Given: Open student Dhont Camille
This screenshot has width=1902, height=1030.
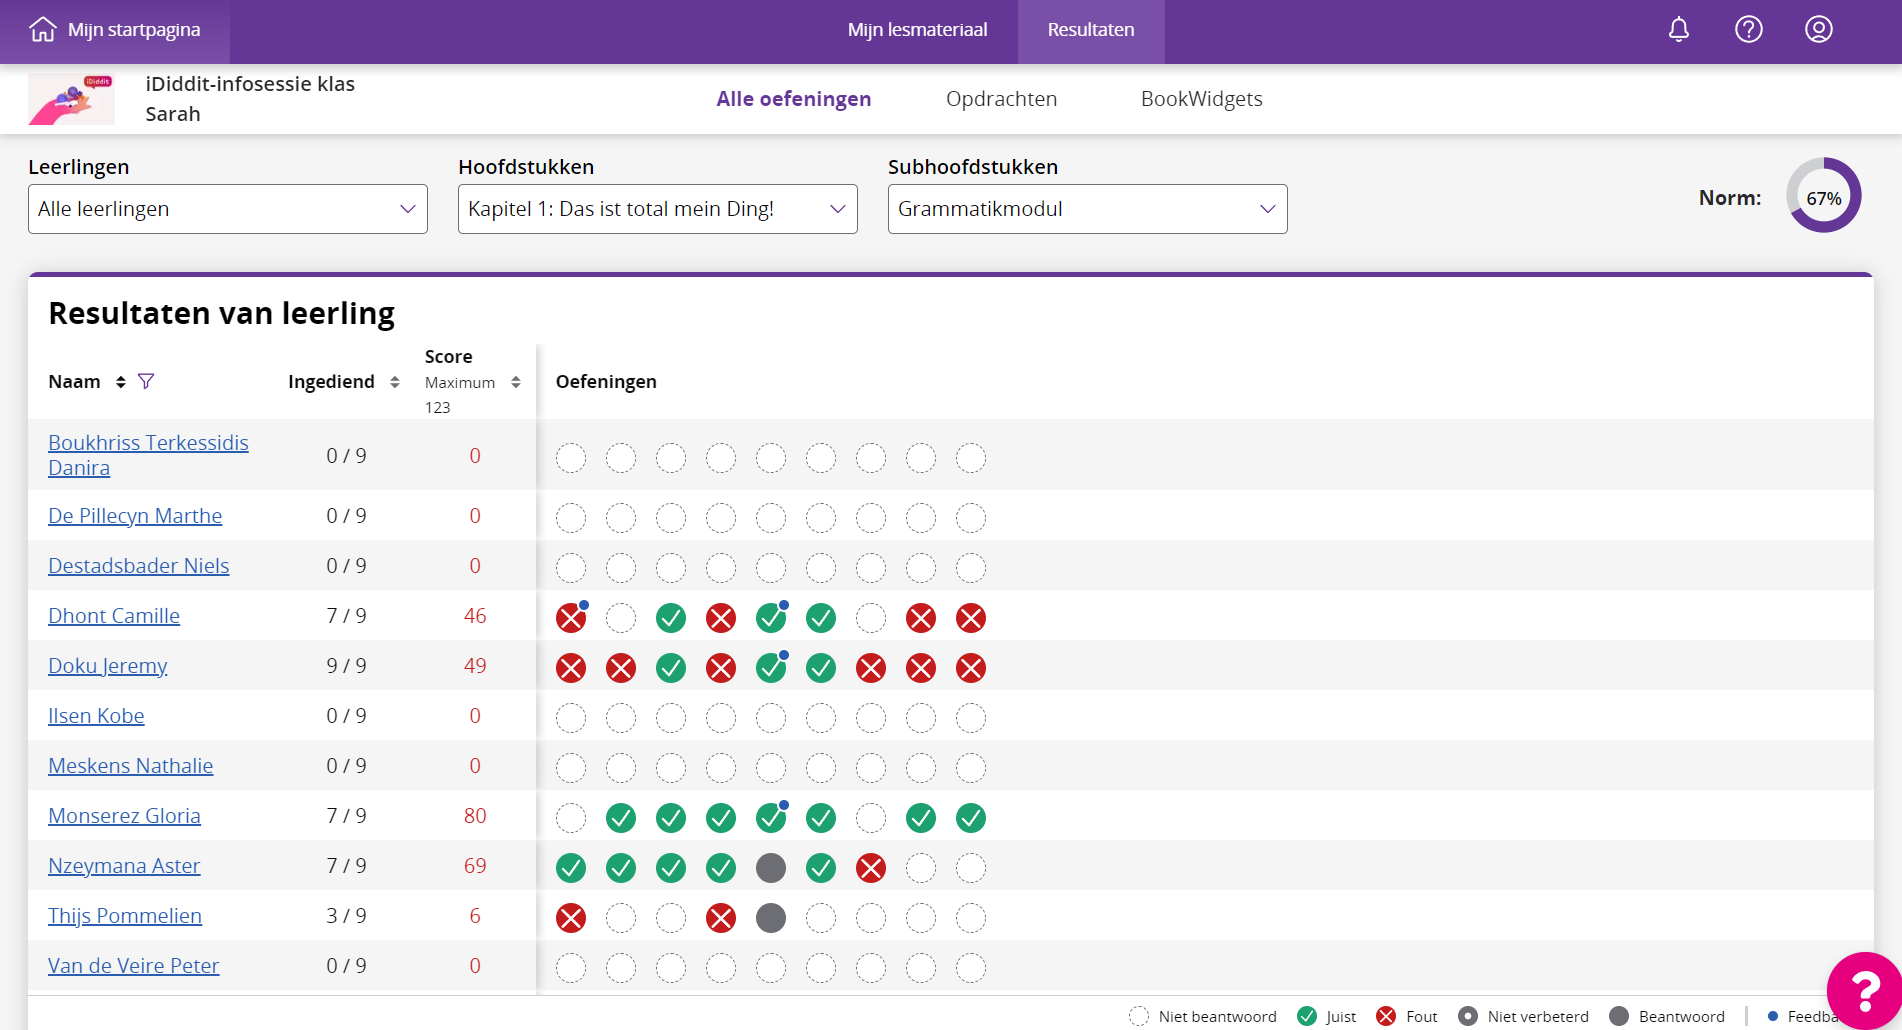Looking at the screenshot, I should tap(114, 616).
